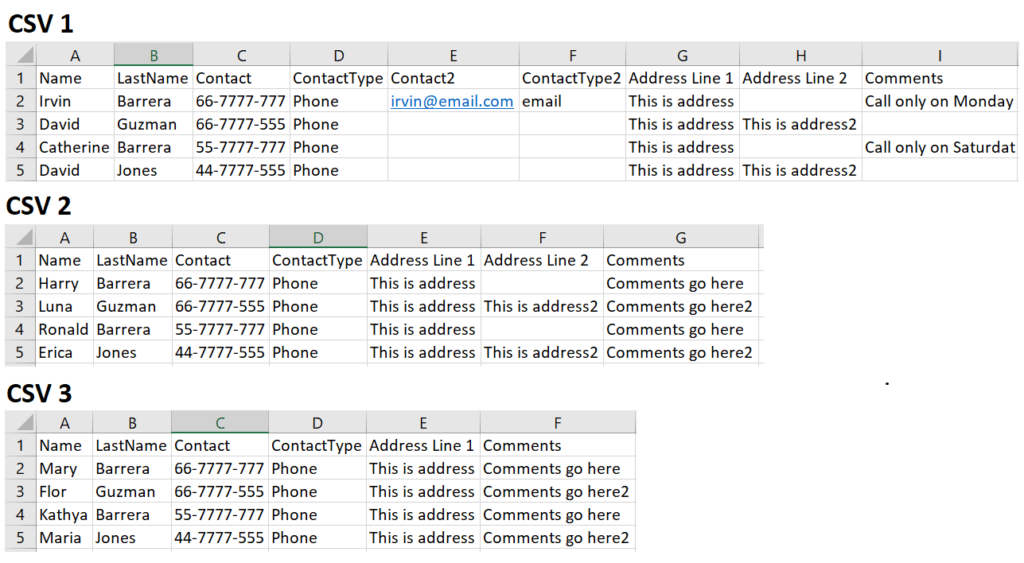Click 'Comments go here2' in Luna's row
The image size is (1024, 563).
pos(679,306)
